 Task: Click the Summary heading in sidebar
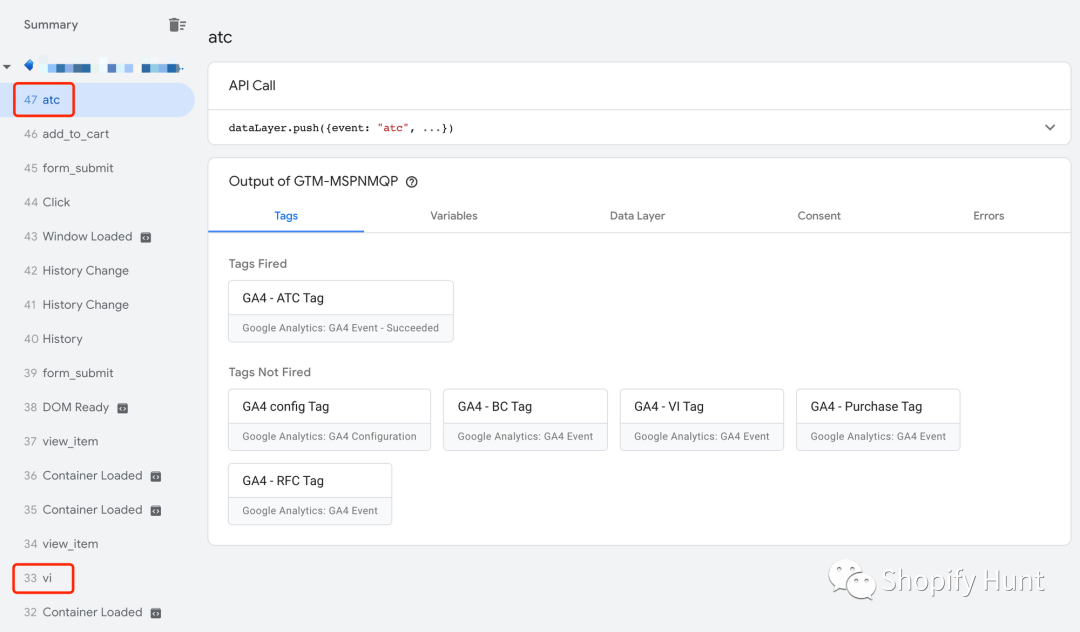coord(51,25)
